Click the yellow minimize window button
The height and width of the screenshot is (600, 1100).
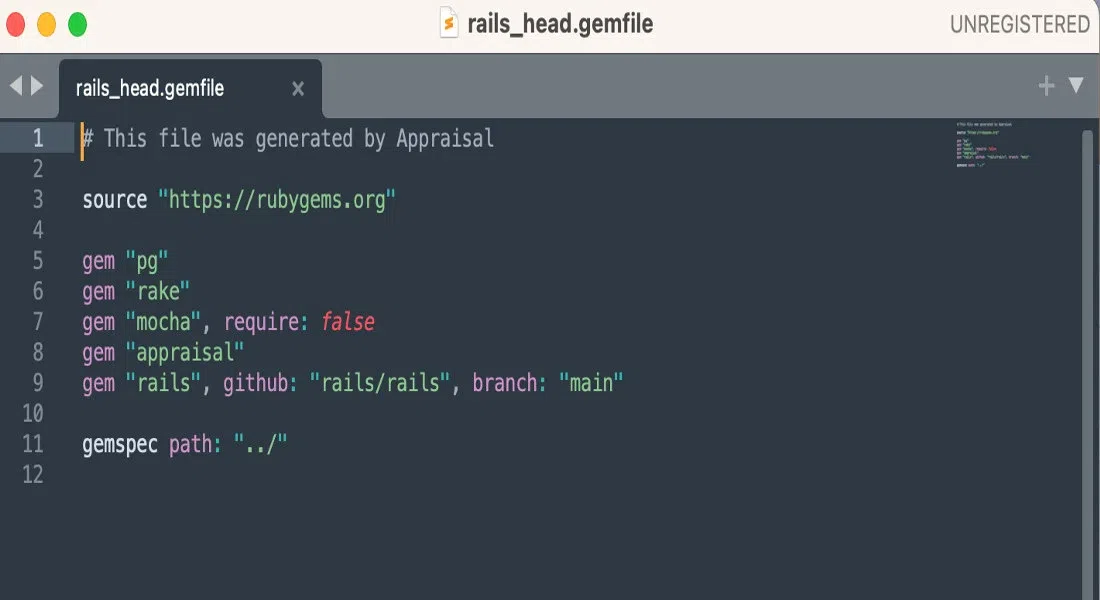click(x=46, y=25)
